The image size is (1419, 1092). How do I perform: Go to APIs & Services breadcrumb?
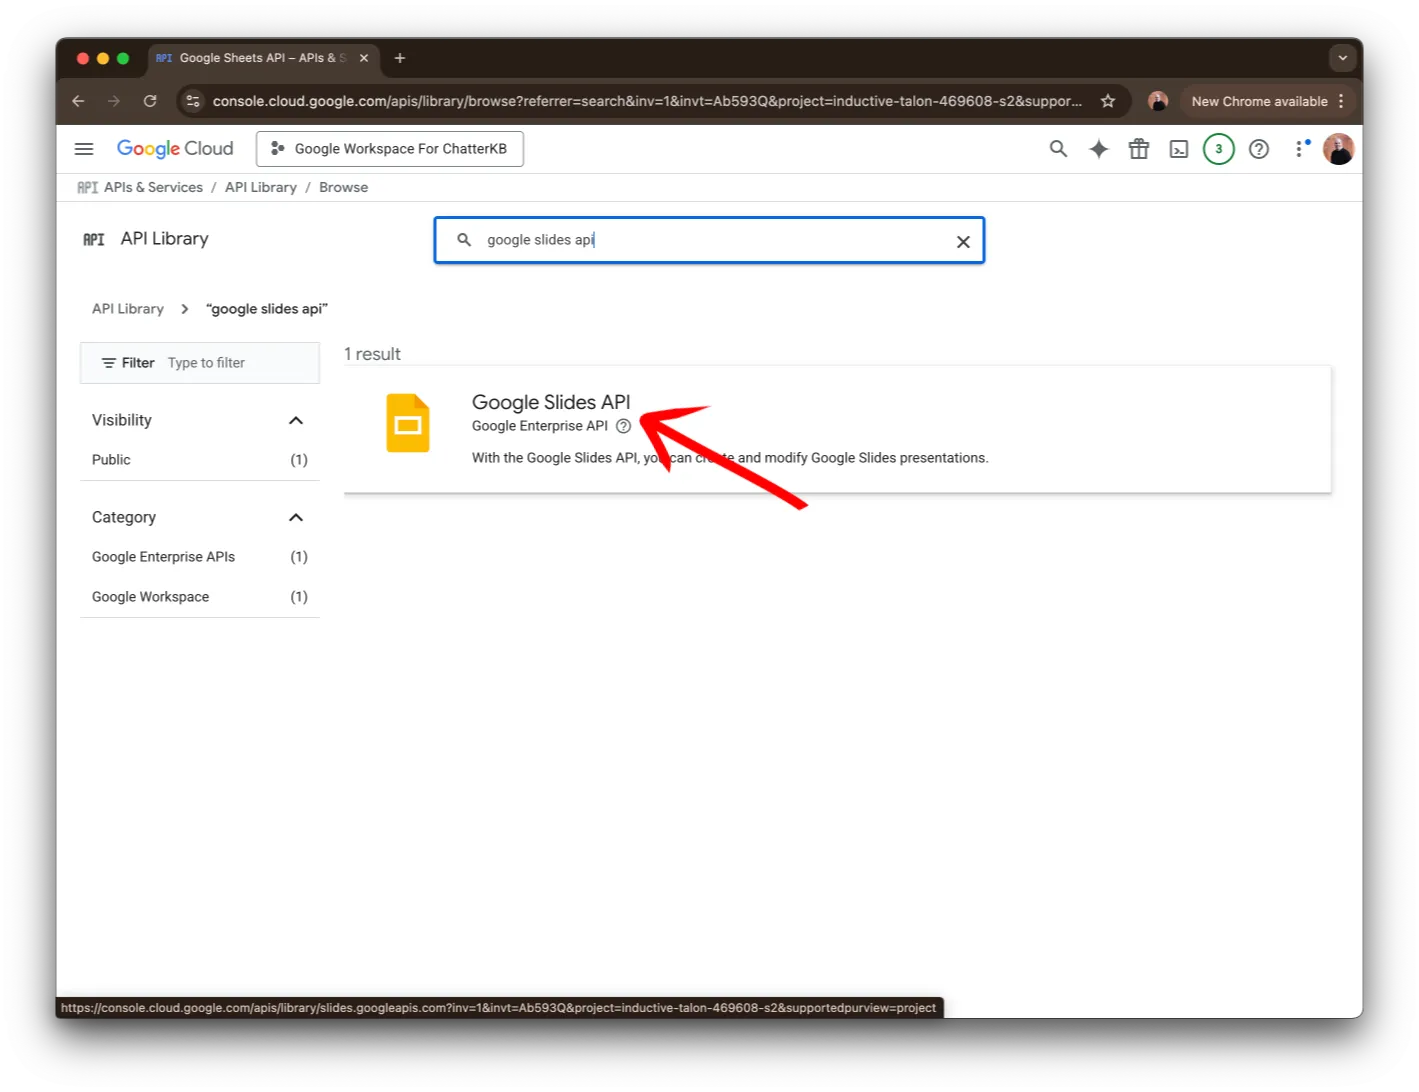pyautogui.click(x=153, y=187)
